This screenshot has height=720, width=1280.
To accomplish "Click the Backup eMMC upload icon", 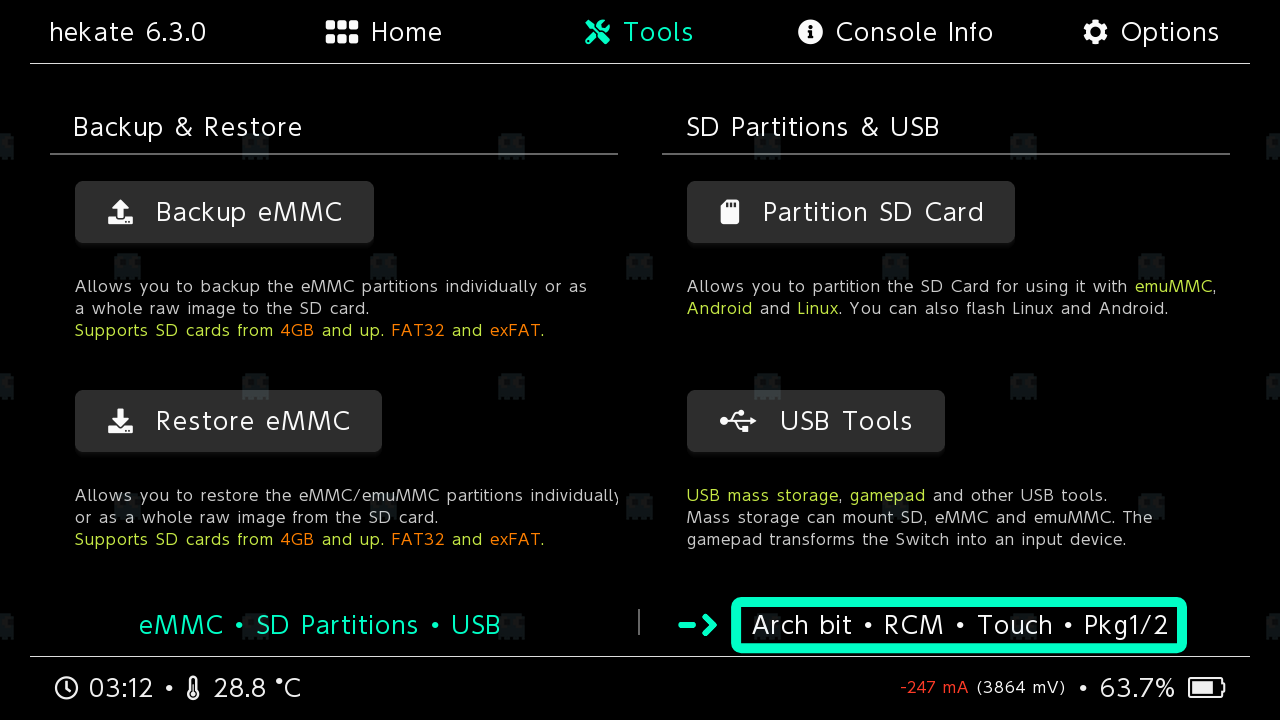I will coord(120,212).
